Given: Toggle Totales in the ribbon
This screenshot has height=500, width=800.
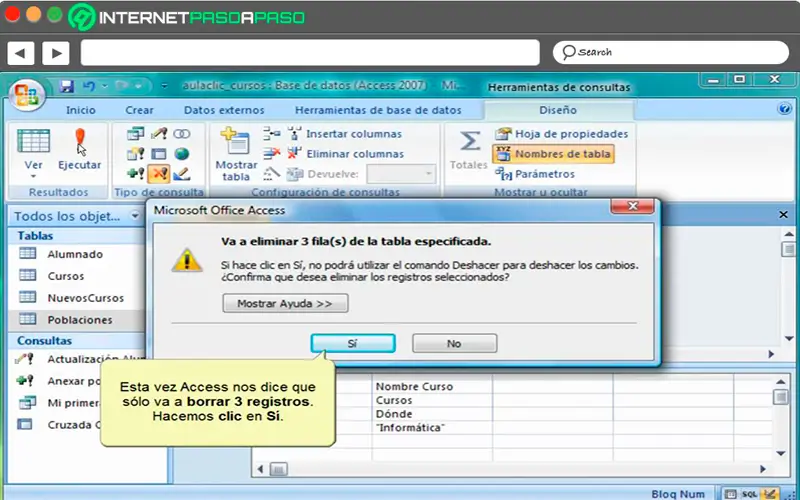Looking at the screenshot, I should (x=469, y=150).
